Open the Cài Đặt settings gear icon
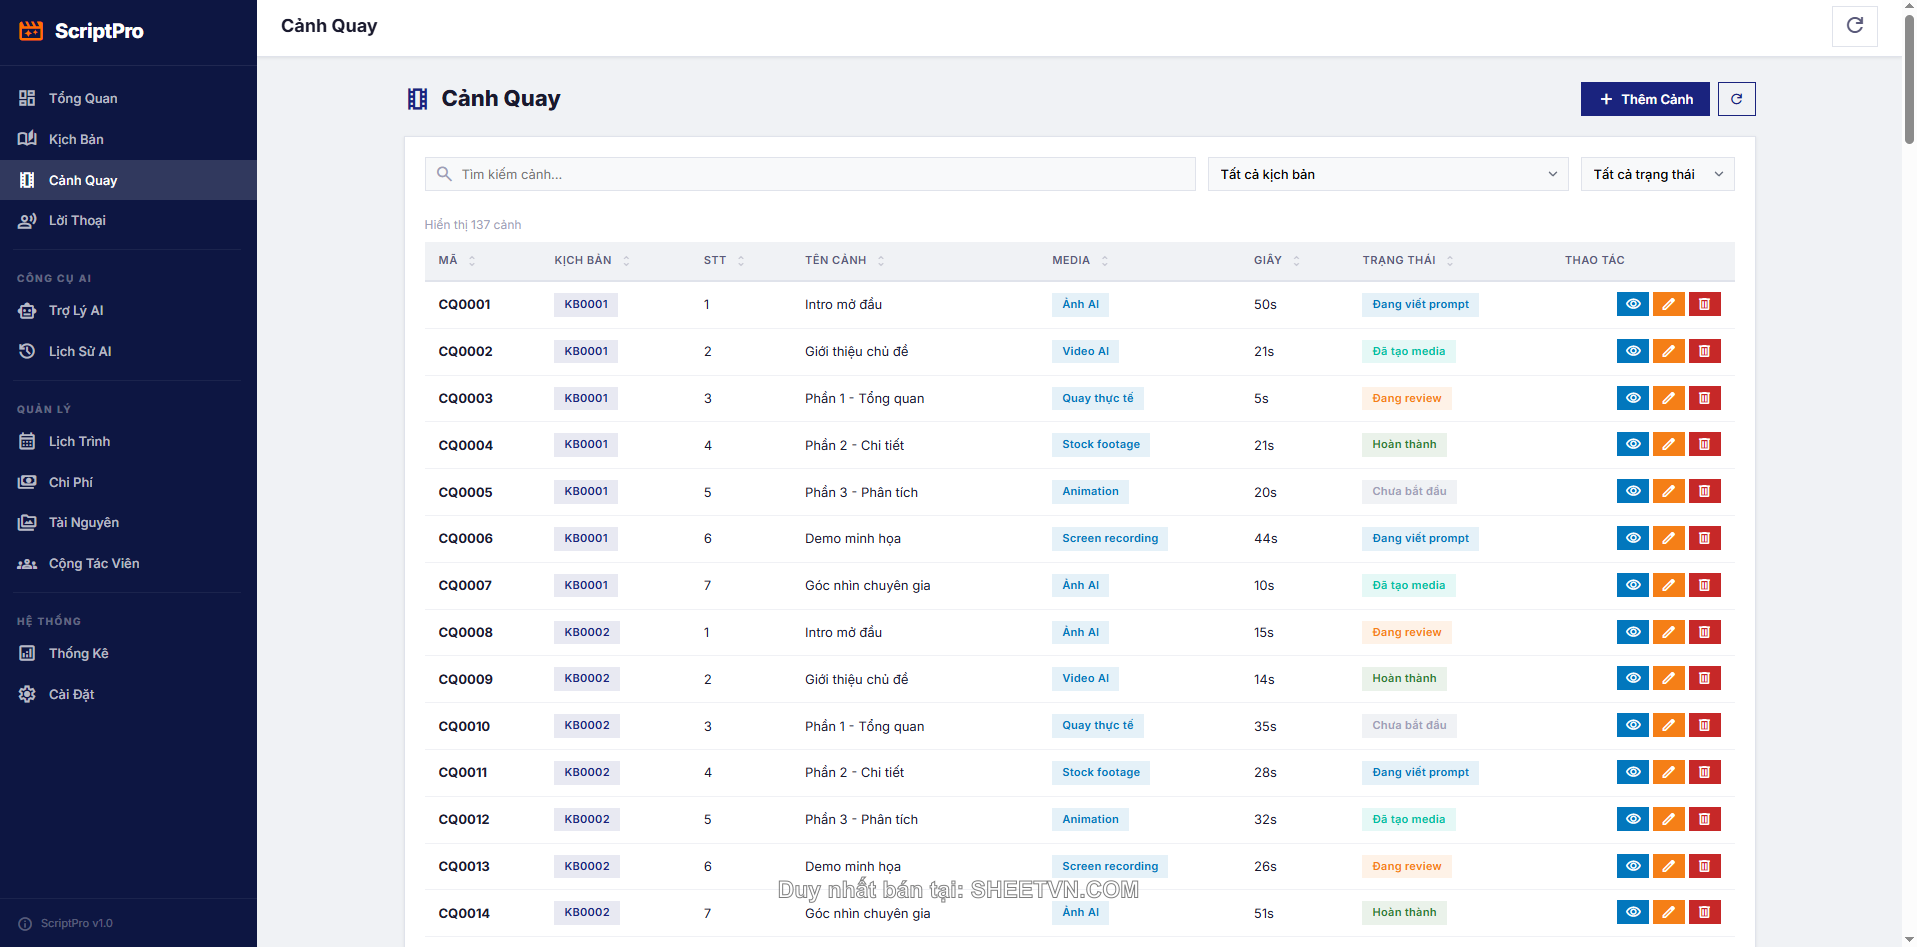Viewport: 1917px width, 947px height. pyautogui.click(x=27, y=694)
